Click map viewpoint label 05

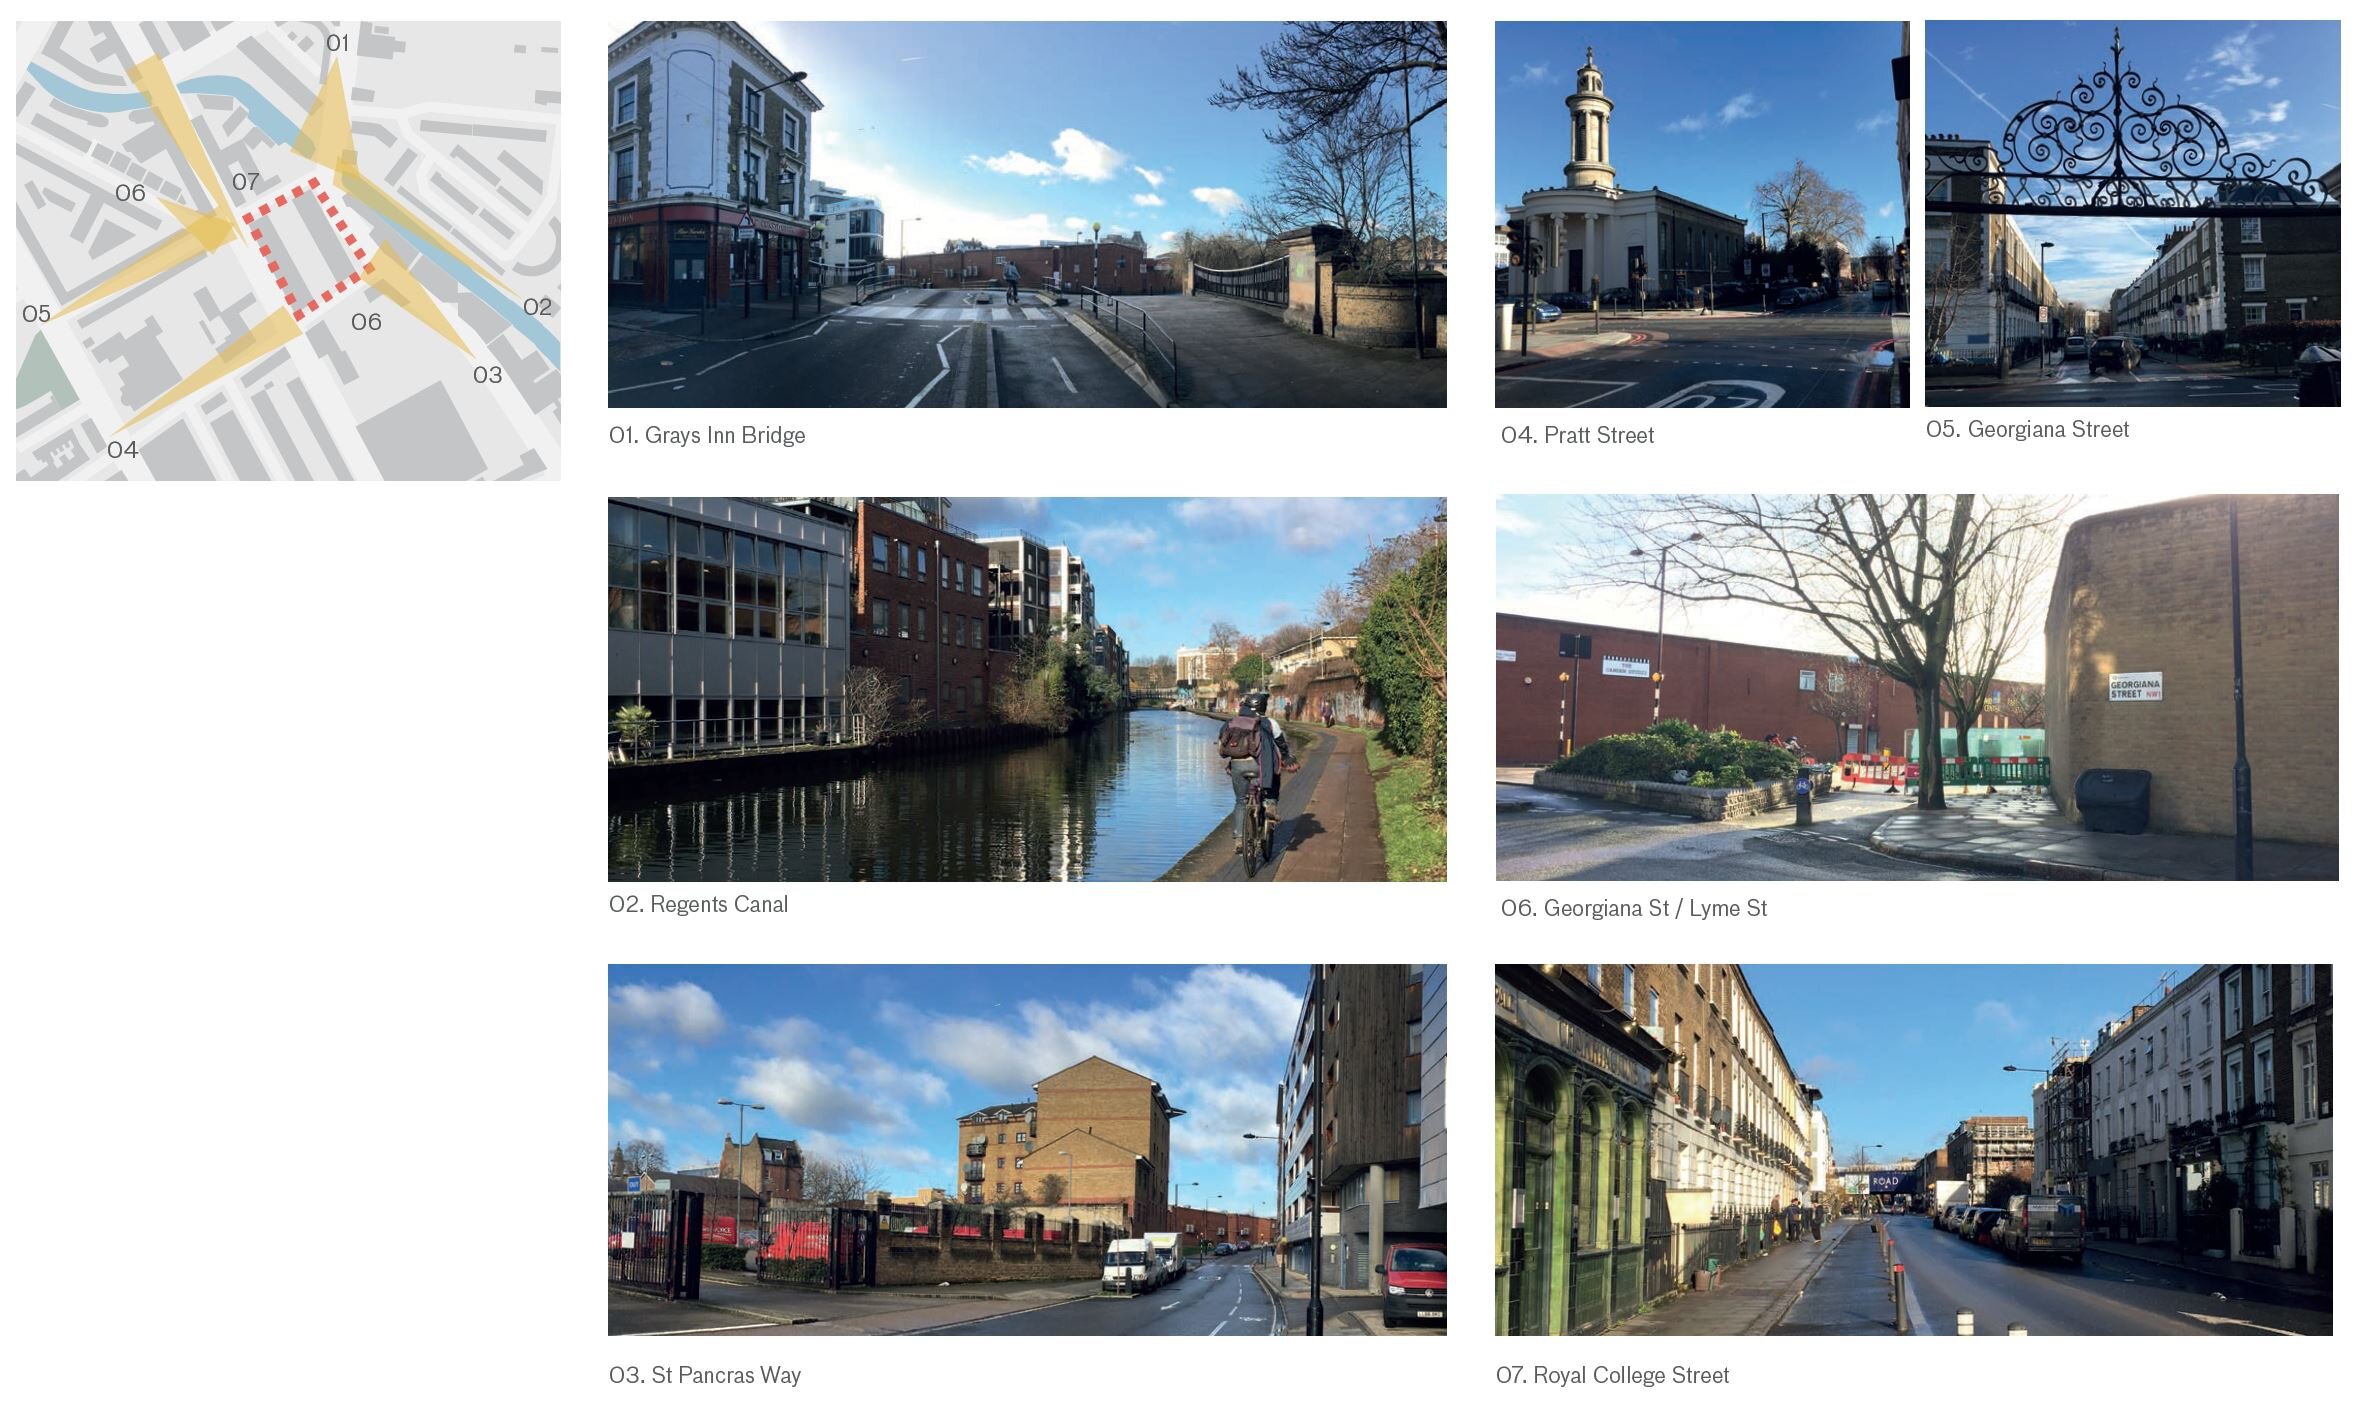click(x=36, y=314)
